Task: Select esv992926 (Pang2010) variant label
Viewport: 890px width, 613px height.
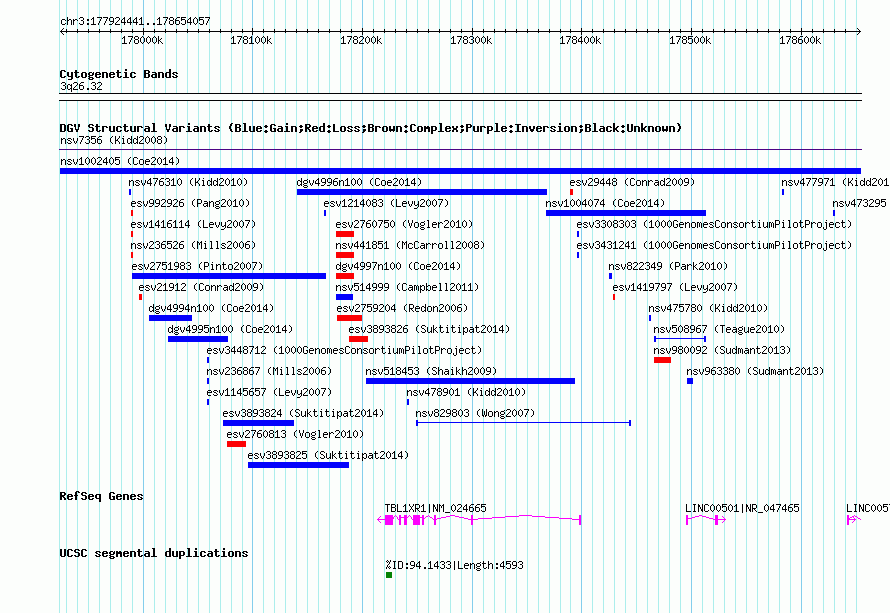Action: pos(190,203)
